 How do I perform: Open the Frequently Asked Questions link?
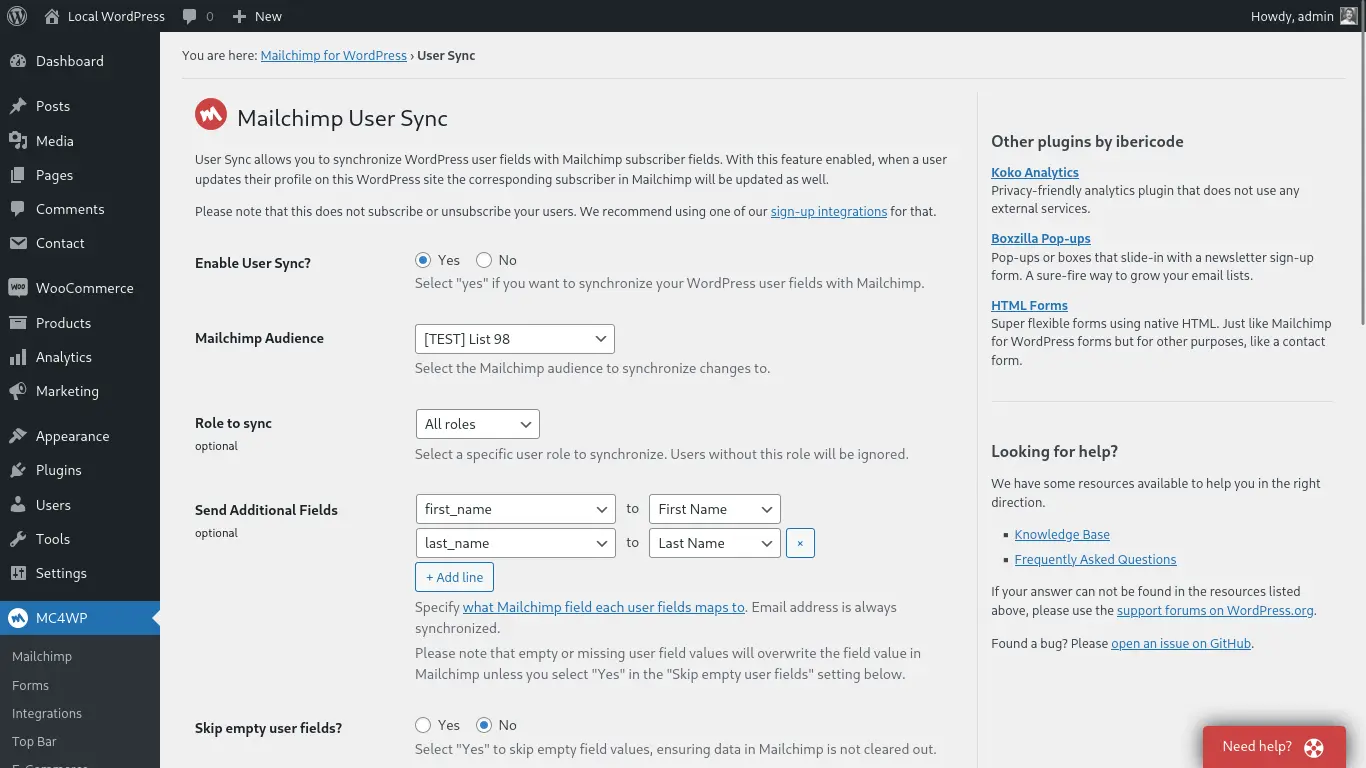pos(1095,560)
